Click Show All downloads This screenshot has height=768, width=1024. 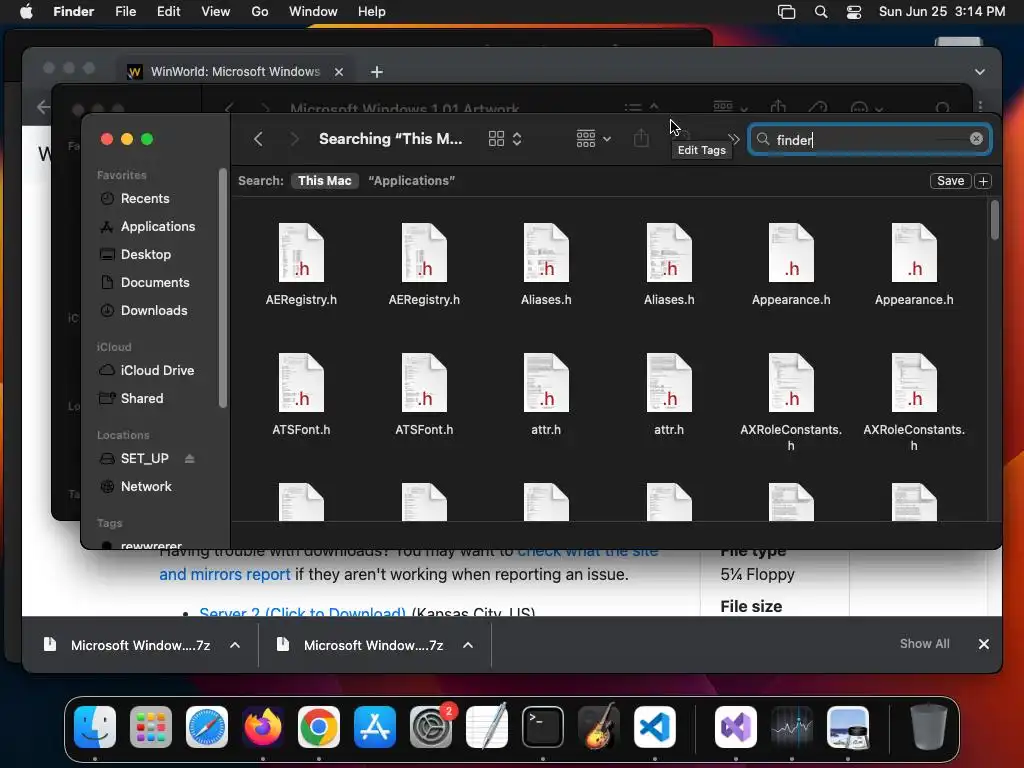(924, 644)
